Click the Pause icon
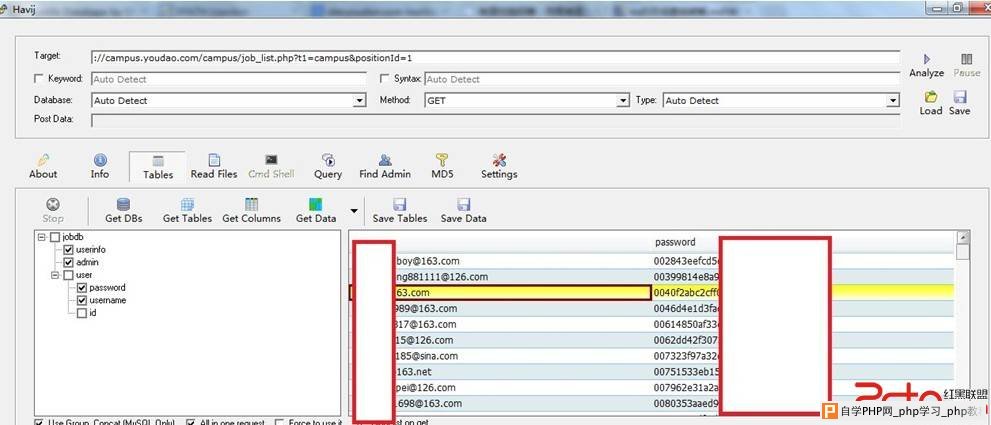This screenshot has height=425, width=991. [x=966, y=59]
